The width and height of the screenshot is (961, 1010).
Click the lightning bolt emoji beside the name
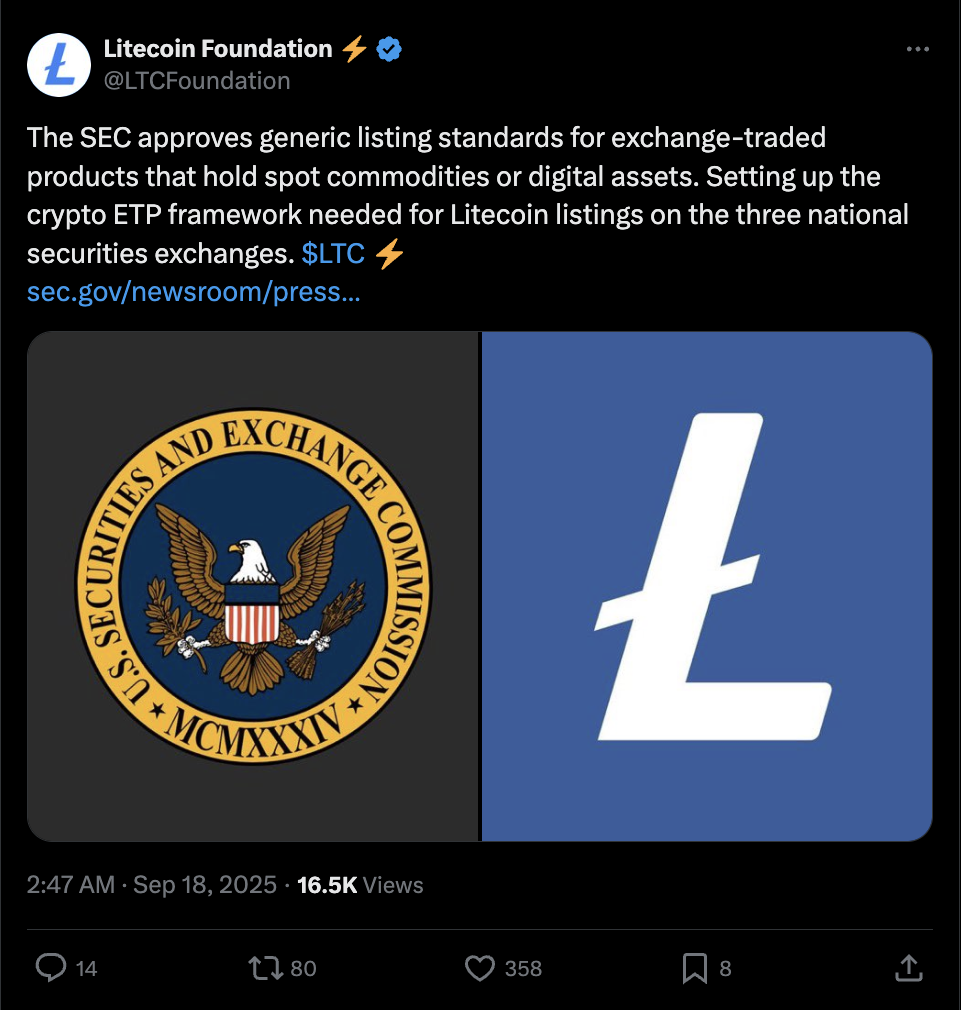pyautogui.click(x=354, y=49)
